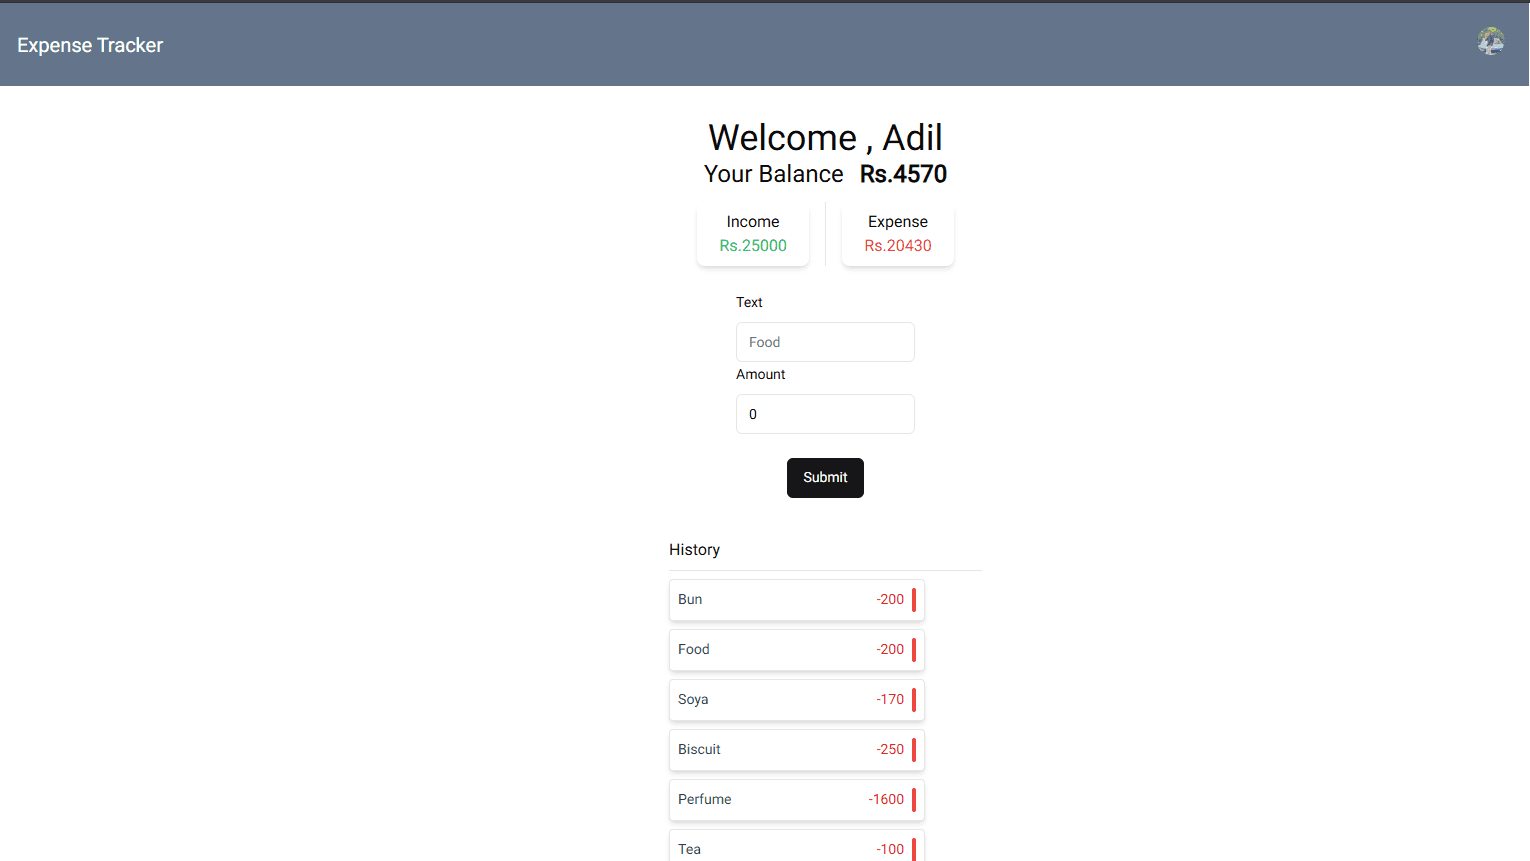
Task: Click the Rs.20430 expense amount
Action: pos(897,245)
